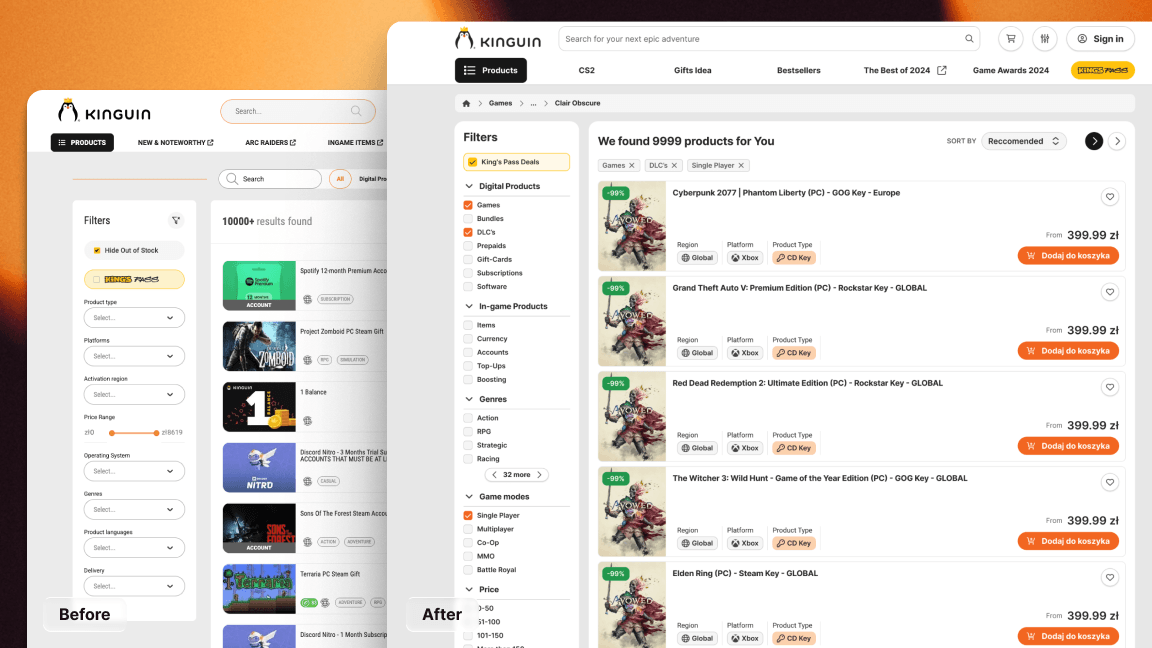The width and height of the screenshot is (1152, 648).
Task: Enable the Bundles filter checkbox
Action: pyautogui.click(x=468, y=218)
